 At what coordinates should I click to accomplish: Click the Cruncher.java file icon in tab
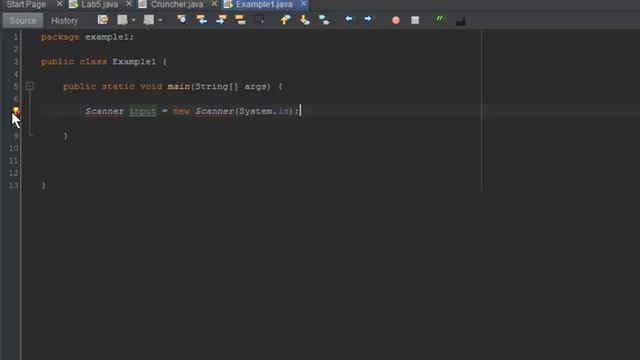tap(142, 4)
